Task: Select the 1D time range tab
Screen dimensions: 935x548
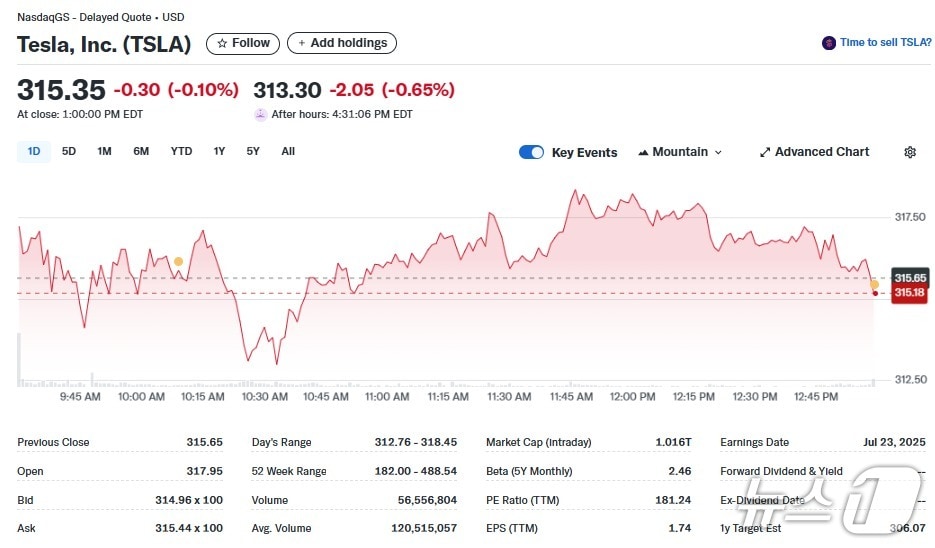Action: [x=34, y=152]
